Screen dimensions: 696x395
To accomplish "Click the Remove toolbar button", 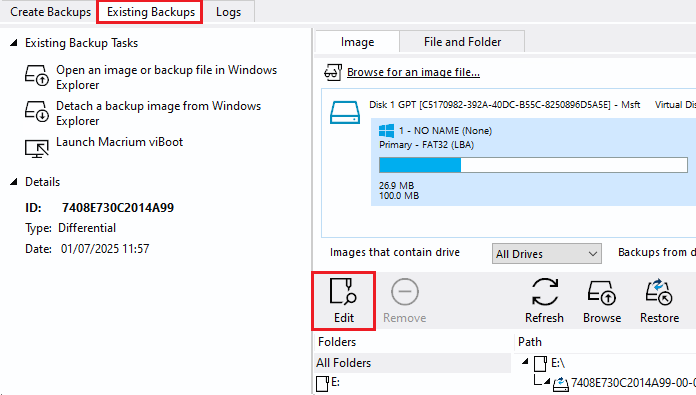I will click(x=404, y=301).
